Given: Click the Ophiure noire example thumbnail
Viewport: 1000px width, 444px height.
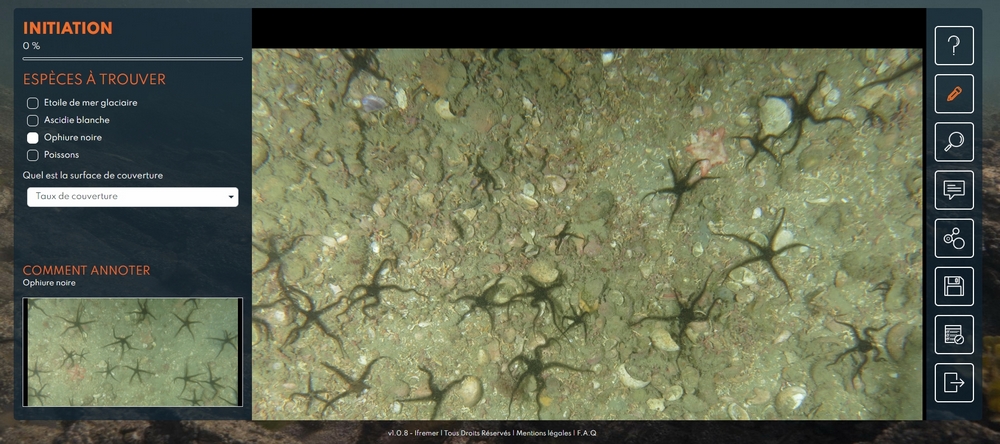Looking at the screenshot, I should coord(132,352).
